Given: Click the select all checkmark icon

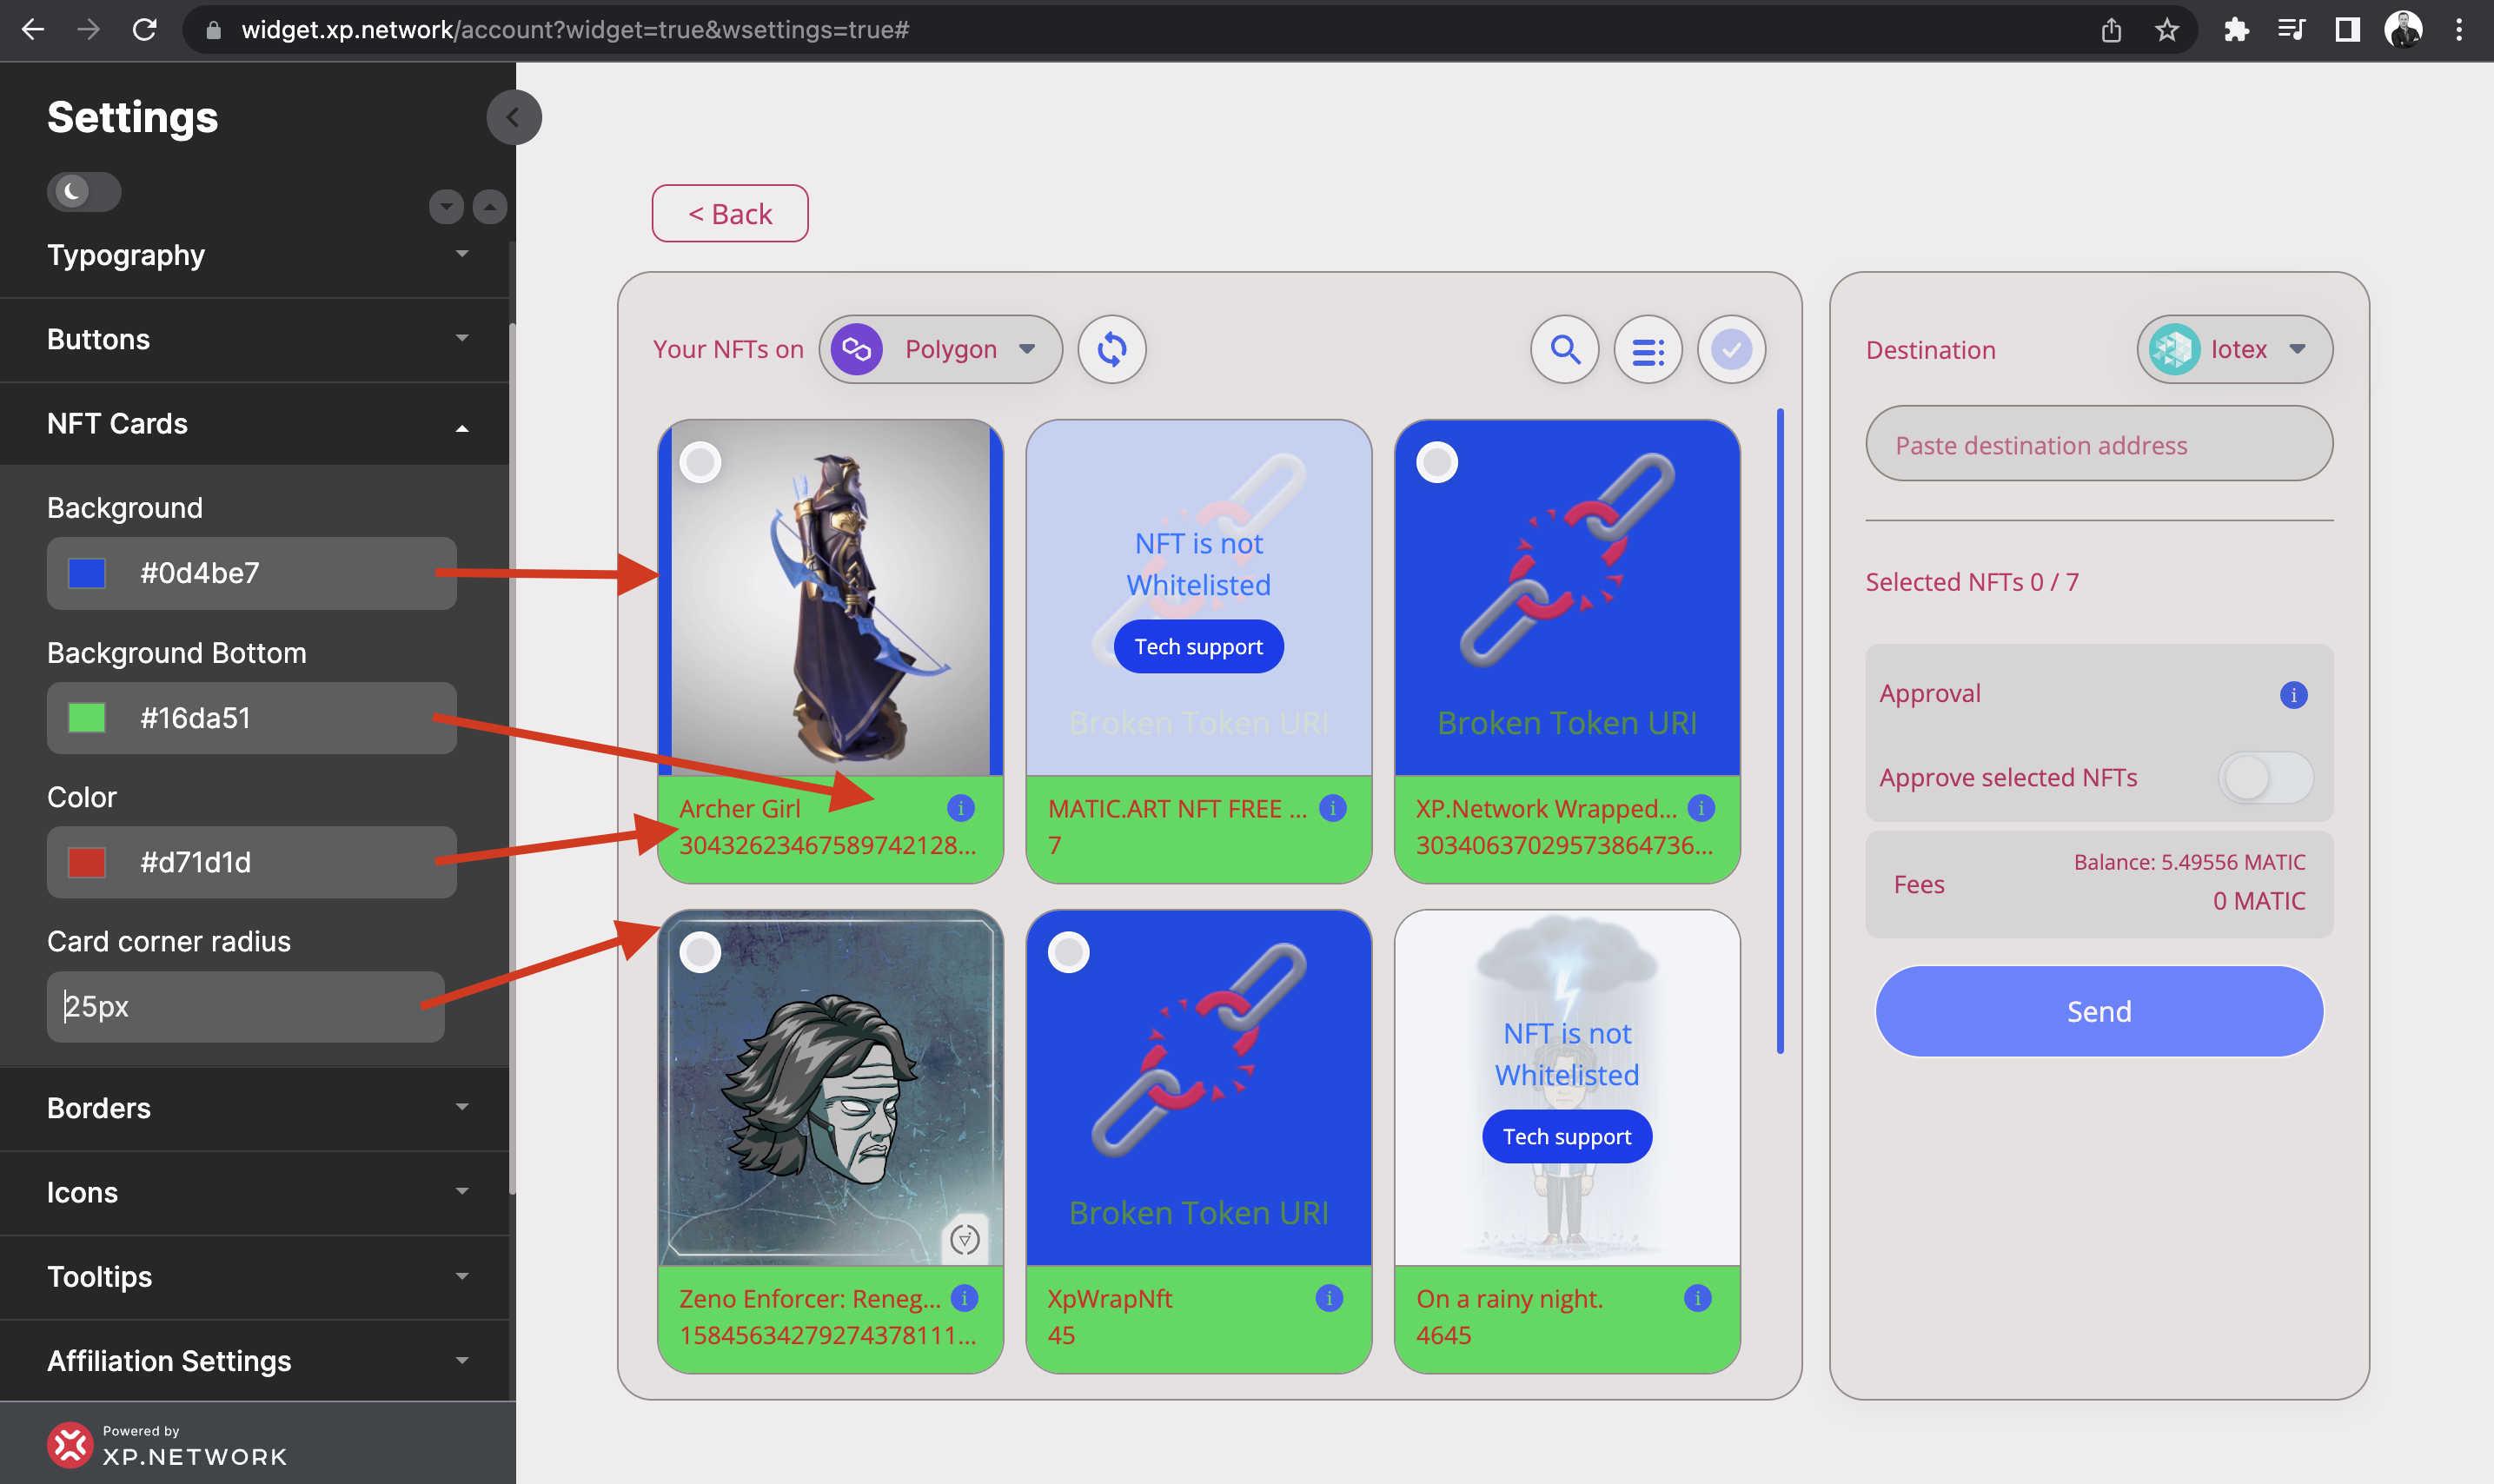Looking at the screenshot, I should (1731, 350).
